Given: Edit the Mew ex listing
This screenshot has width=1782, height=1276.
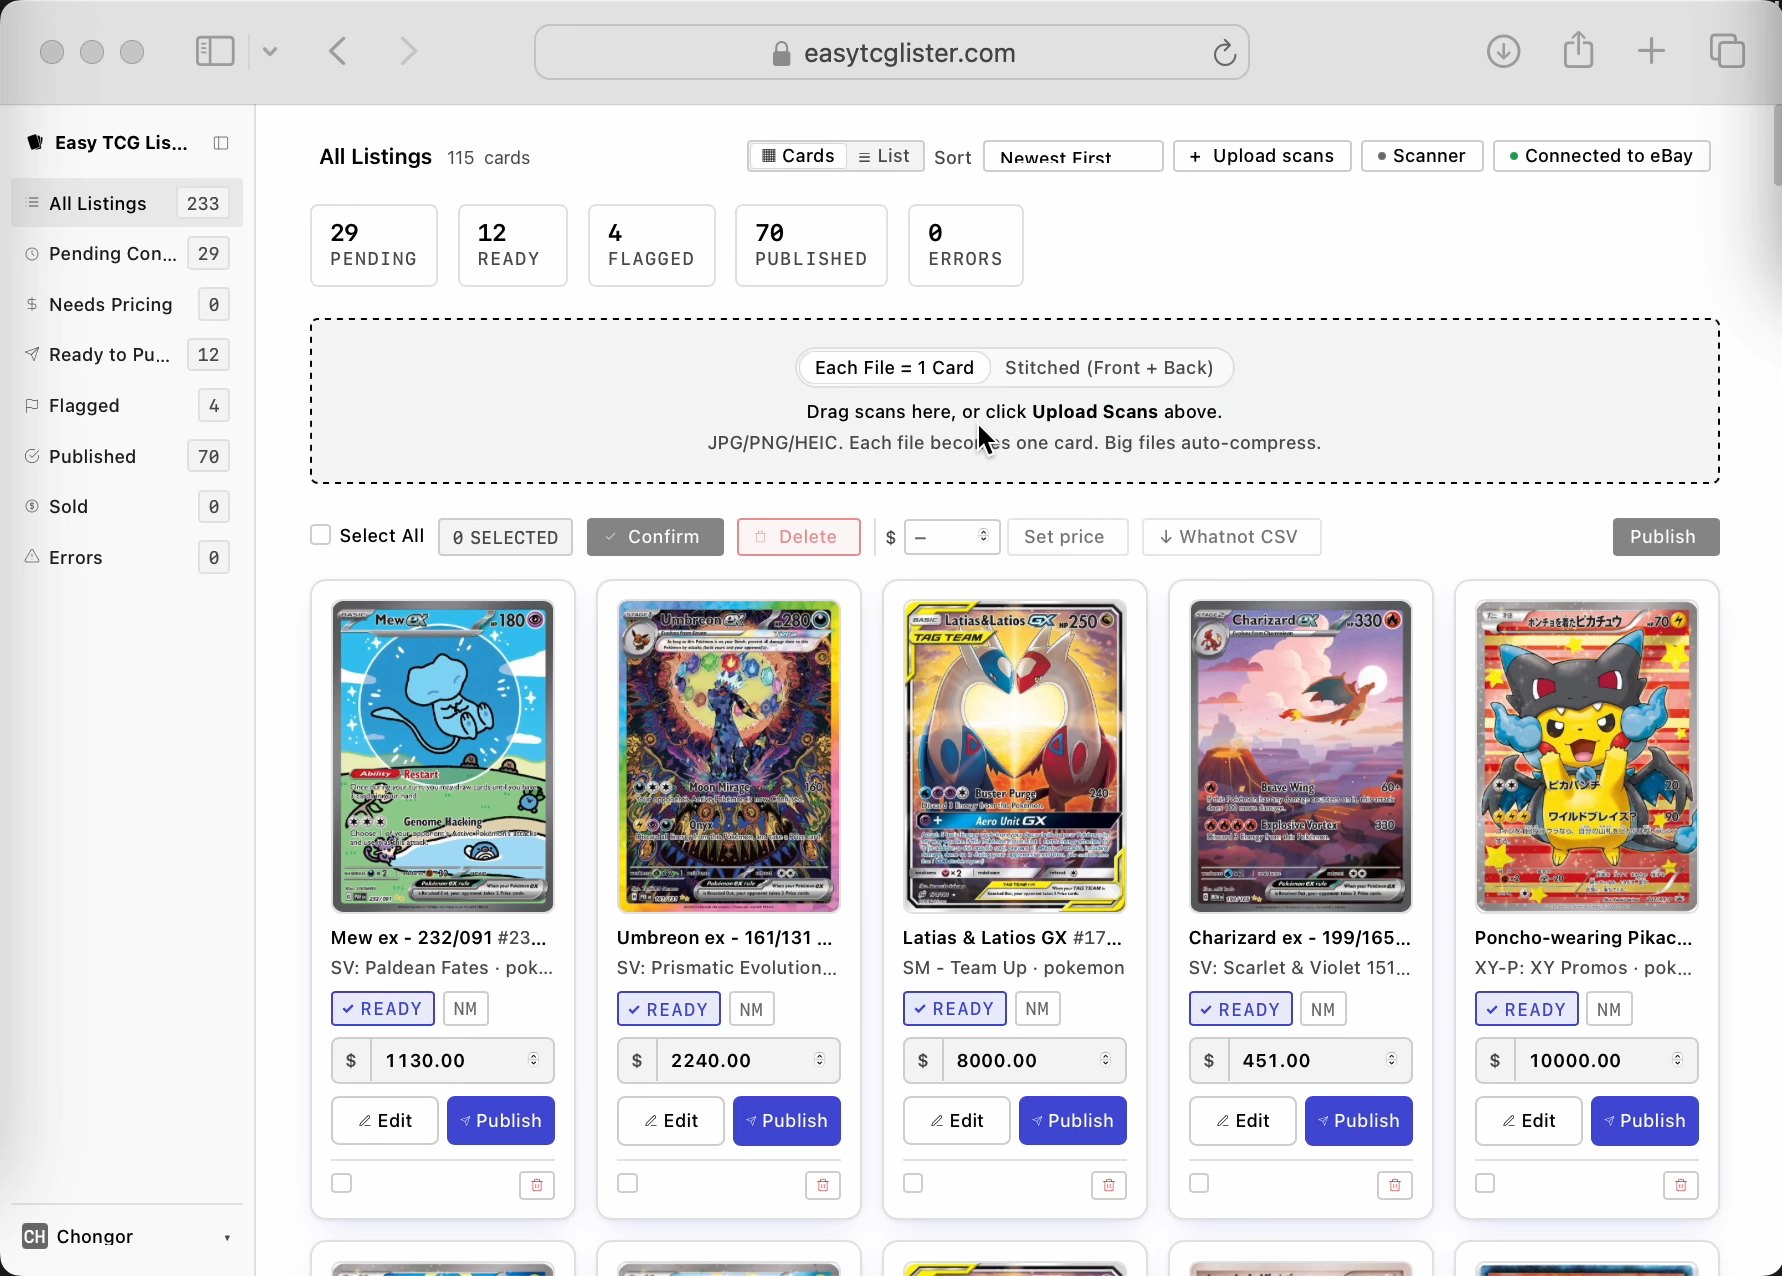Looking at the screenshot, I should point(385,1121).
